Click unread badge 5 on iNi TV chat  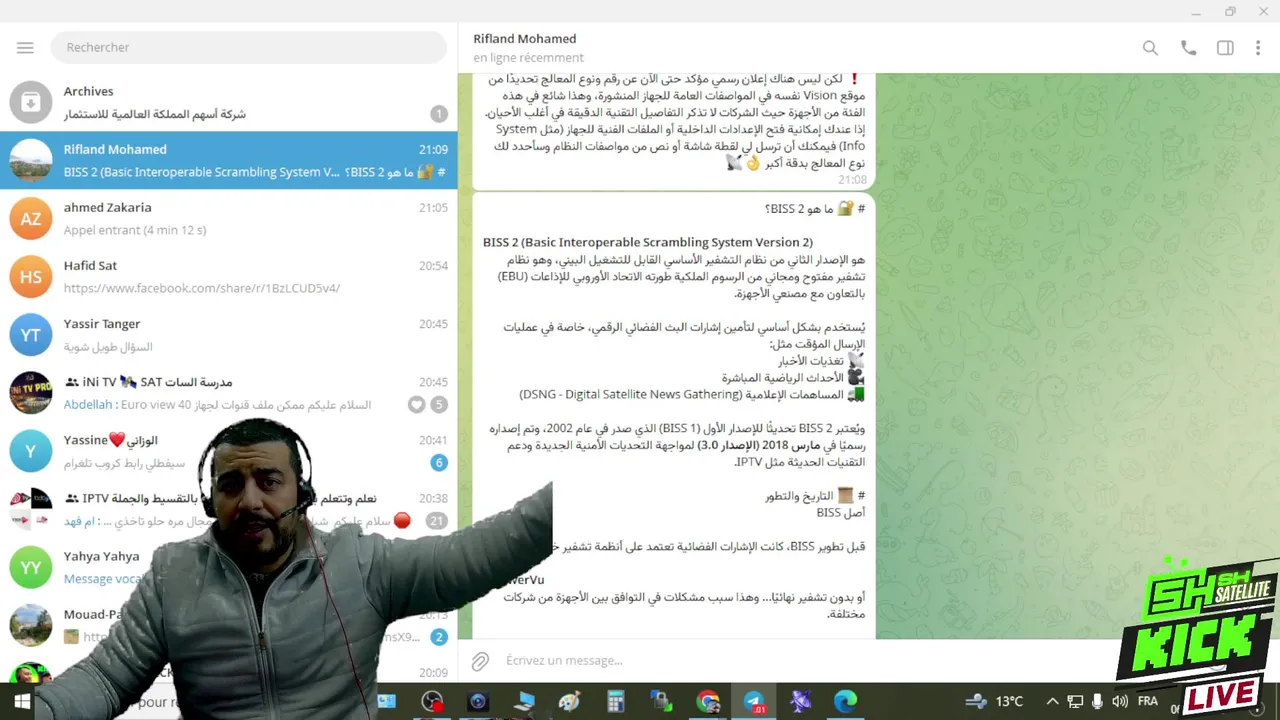438,404
